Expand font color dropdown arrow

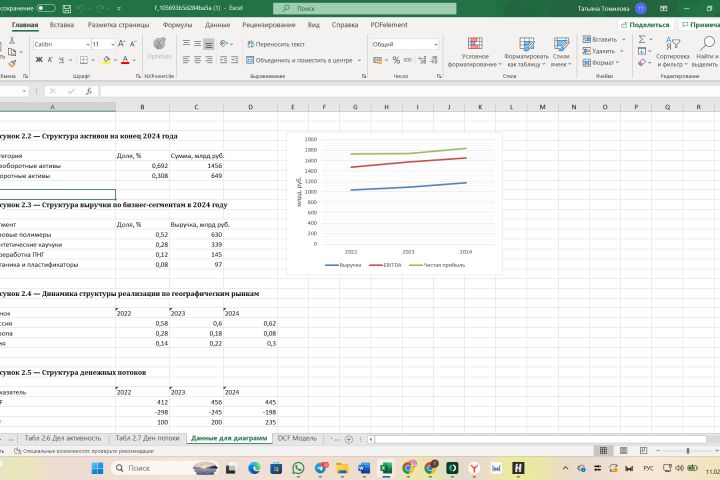134,60
